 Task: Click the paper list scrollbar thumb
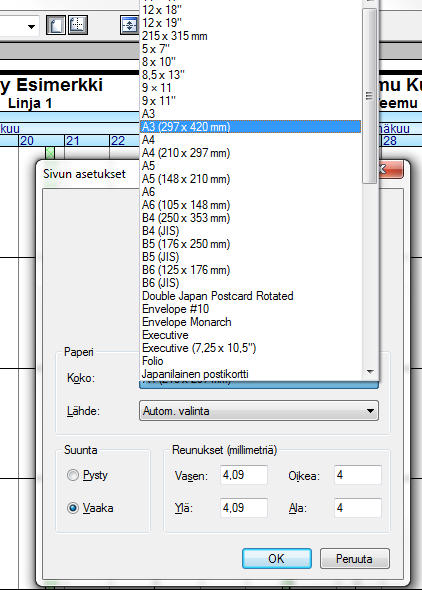pos(370,96)
